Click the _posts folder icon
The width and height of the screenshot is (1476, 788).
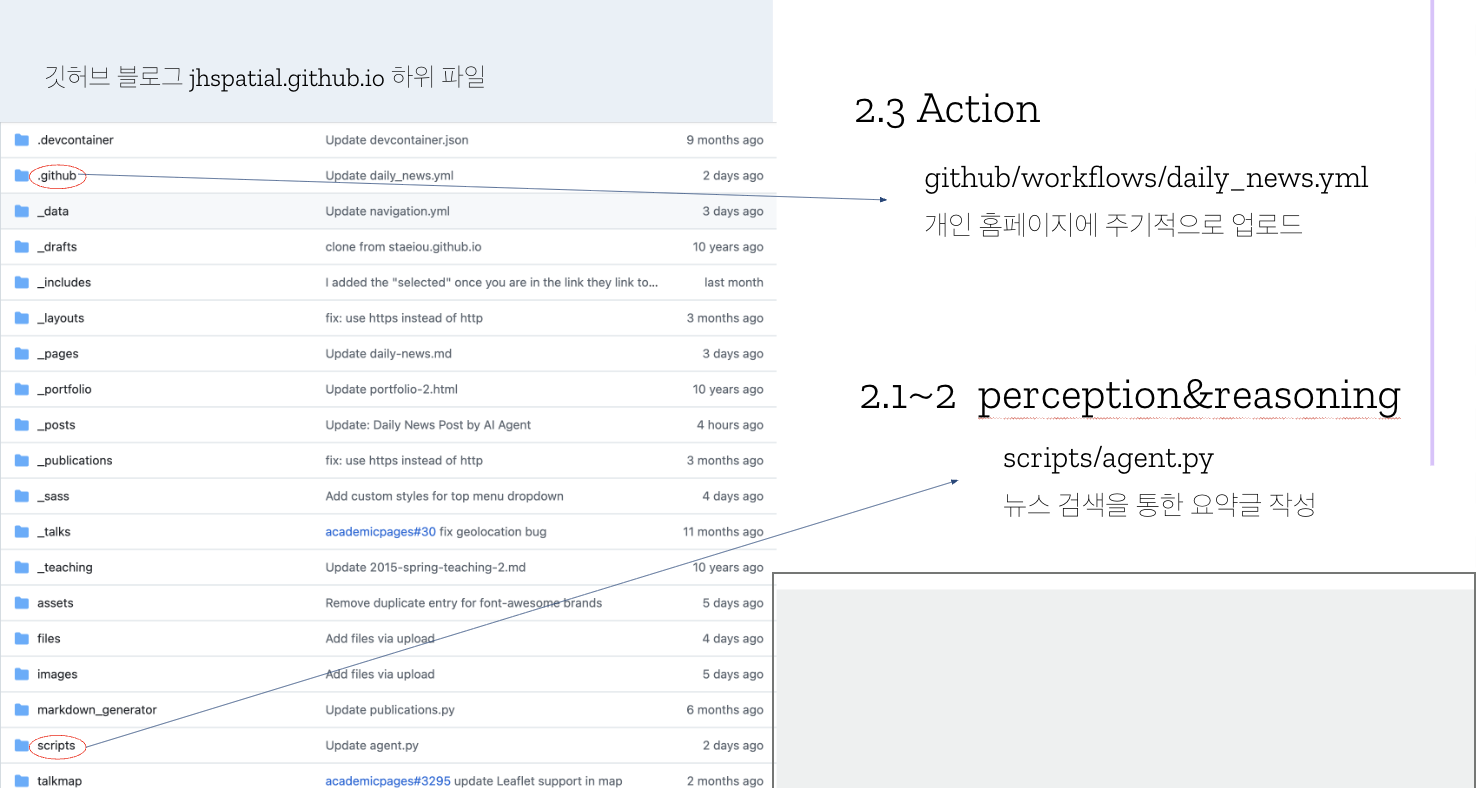[x=21, y=424]
